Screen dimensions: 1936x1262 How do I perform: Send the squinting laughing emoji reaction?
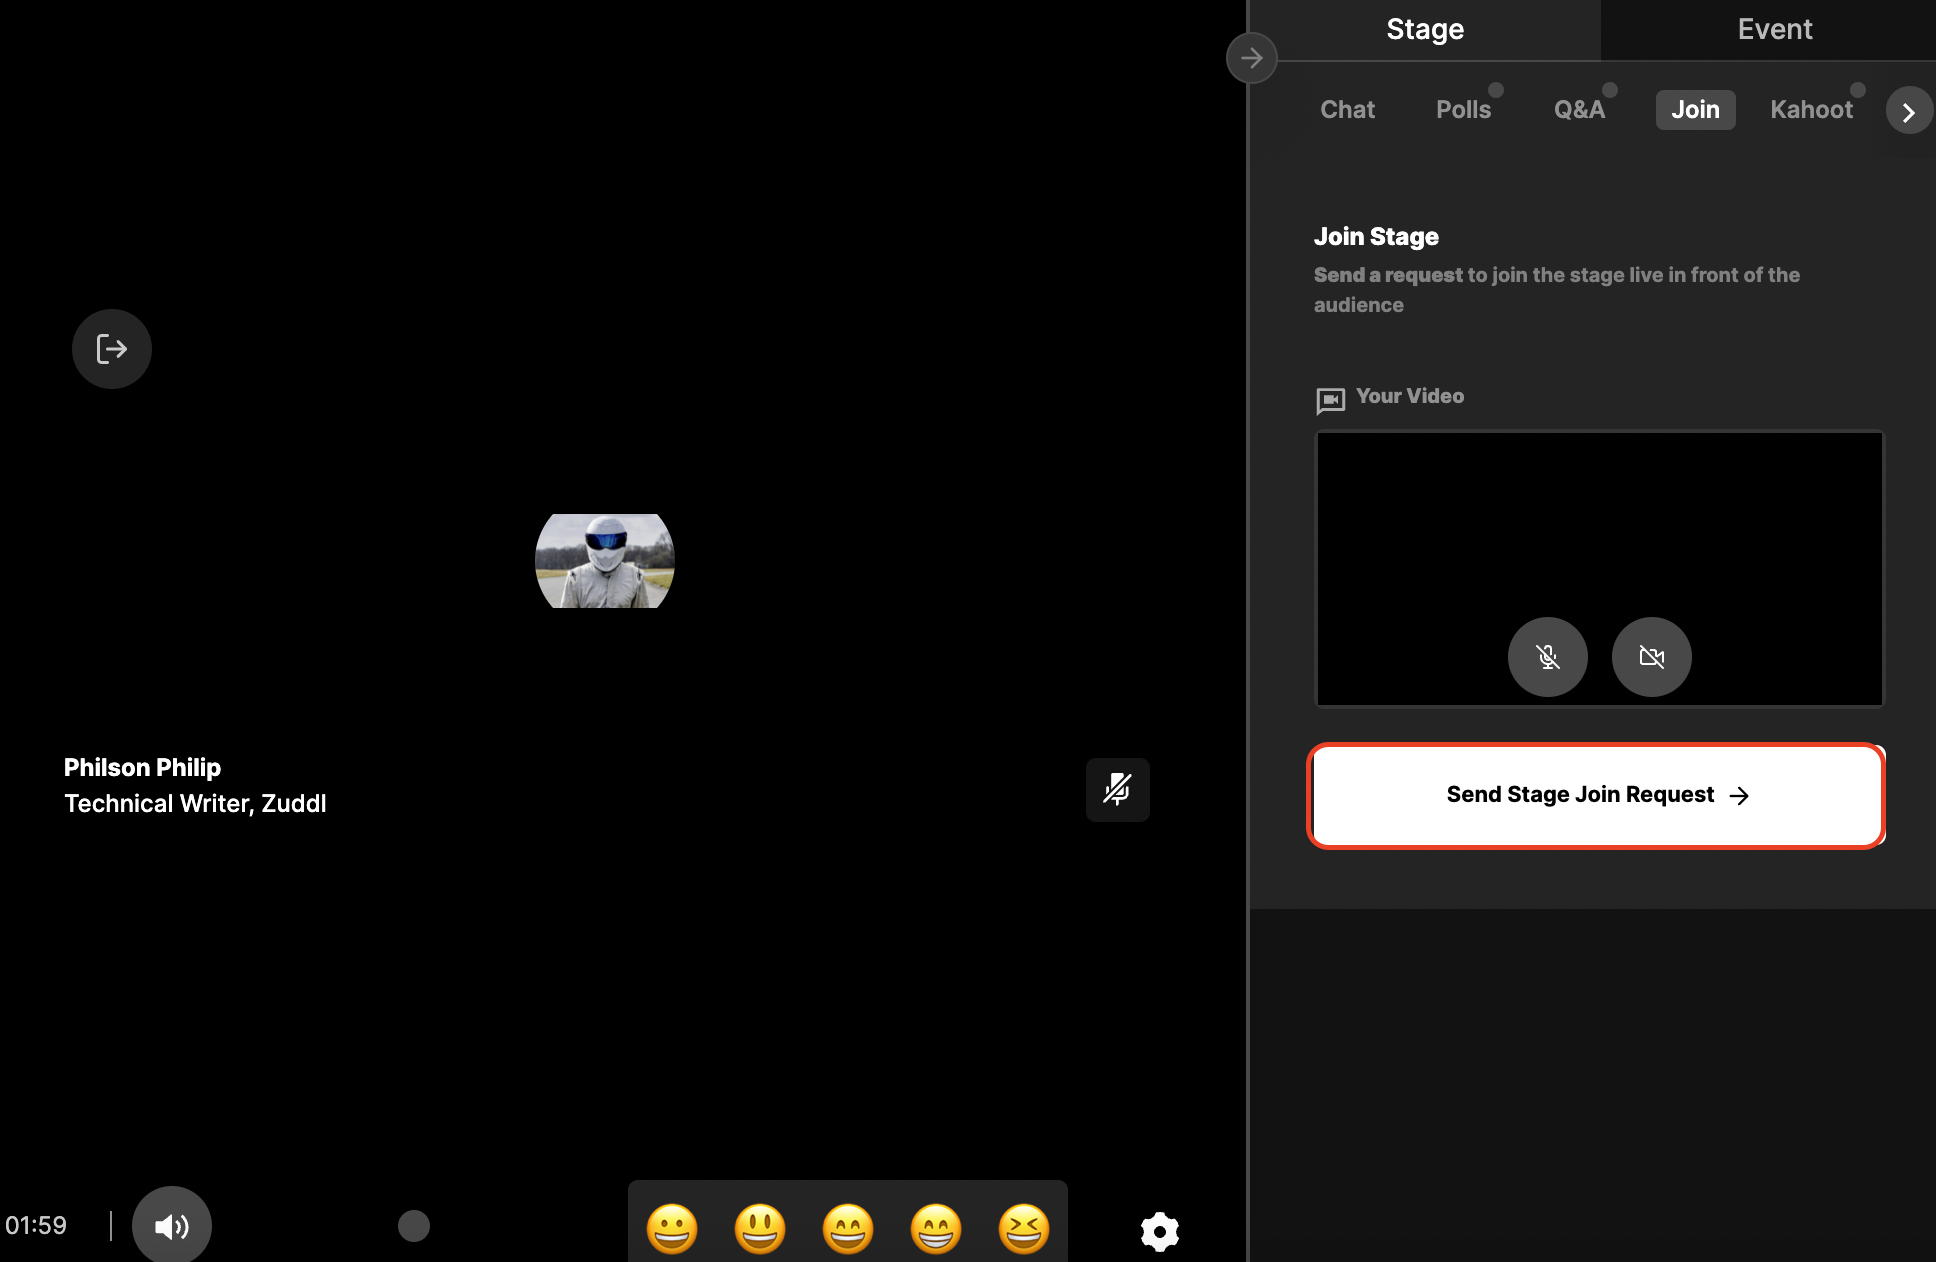(1024, 1228)
